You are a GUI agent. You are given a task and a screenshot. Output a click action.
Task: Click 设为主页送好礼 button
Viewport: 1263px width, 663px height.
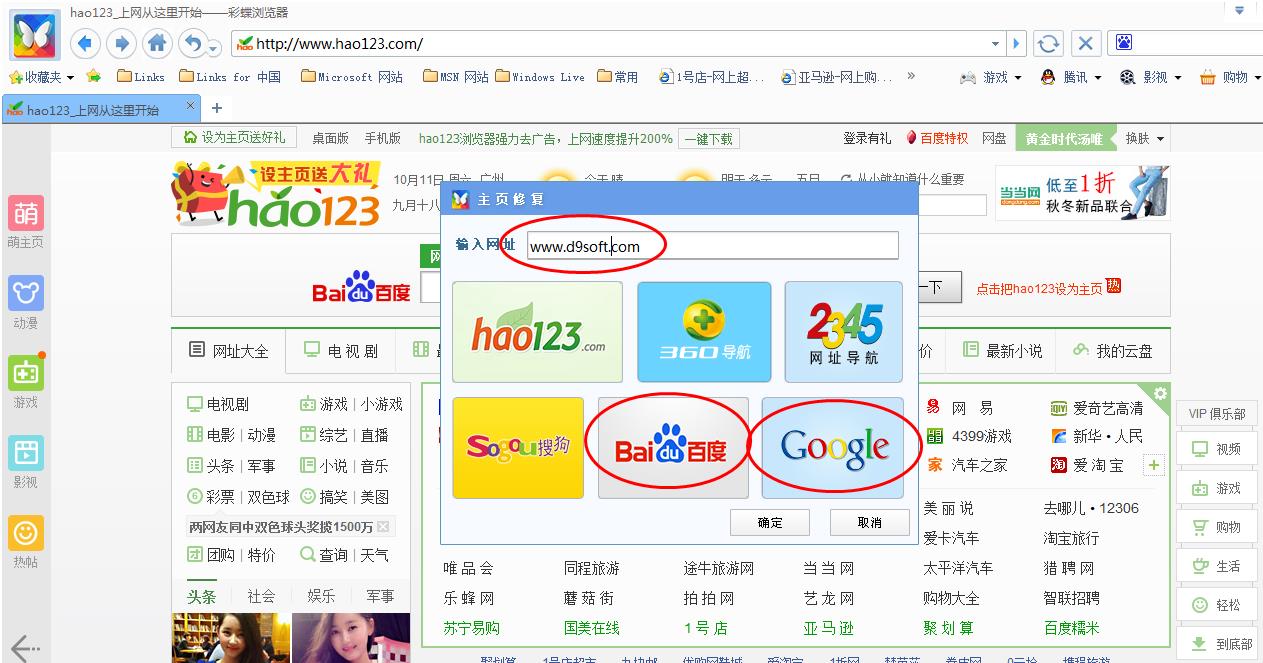[x=235, y=138]
